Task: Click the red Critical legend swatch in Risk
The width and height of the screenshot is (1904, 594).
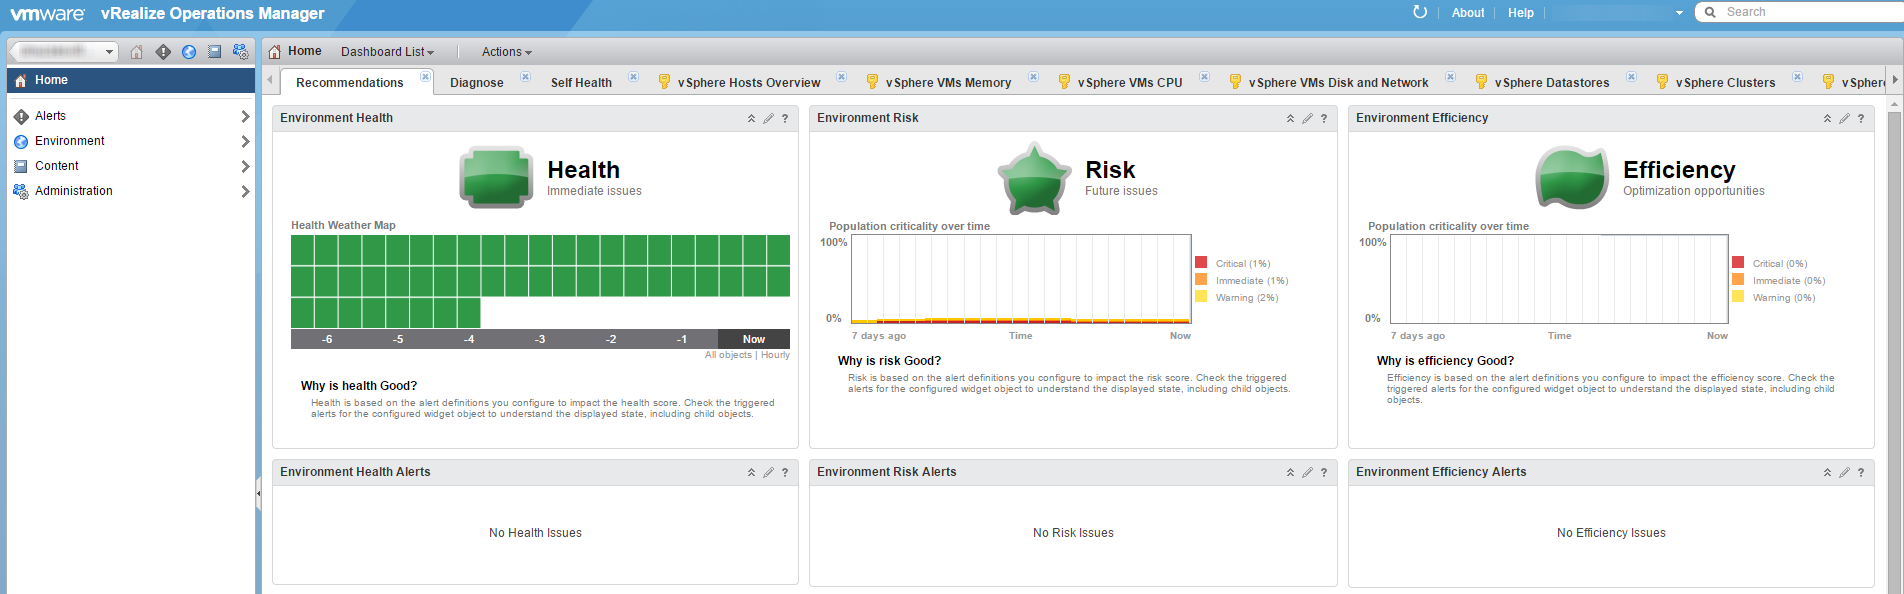Action: [1201, 263]
